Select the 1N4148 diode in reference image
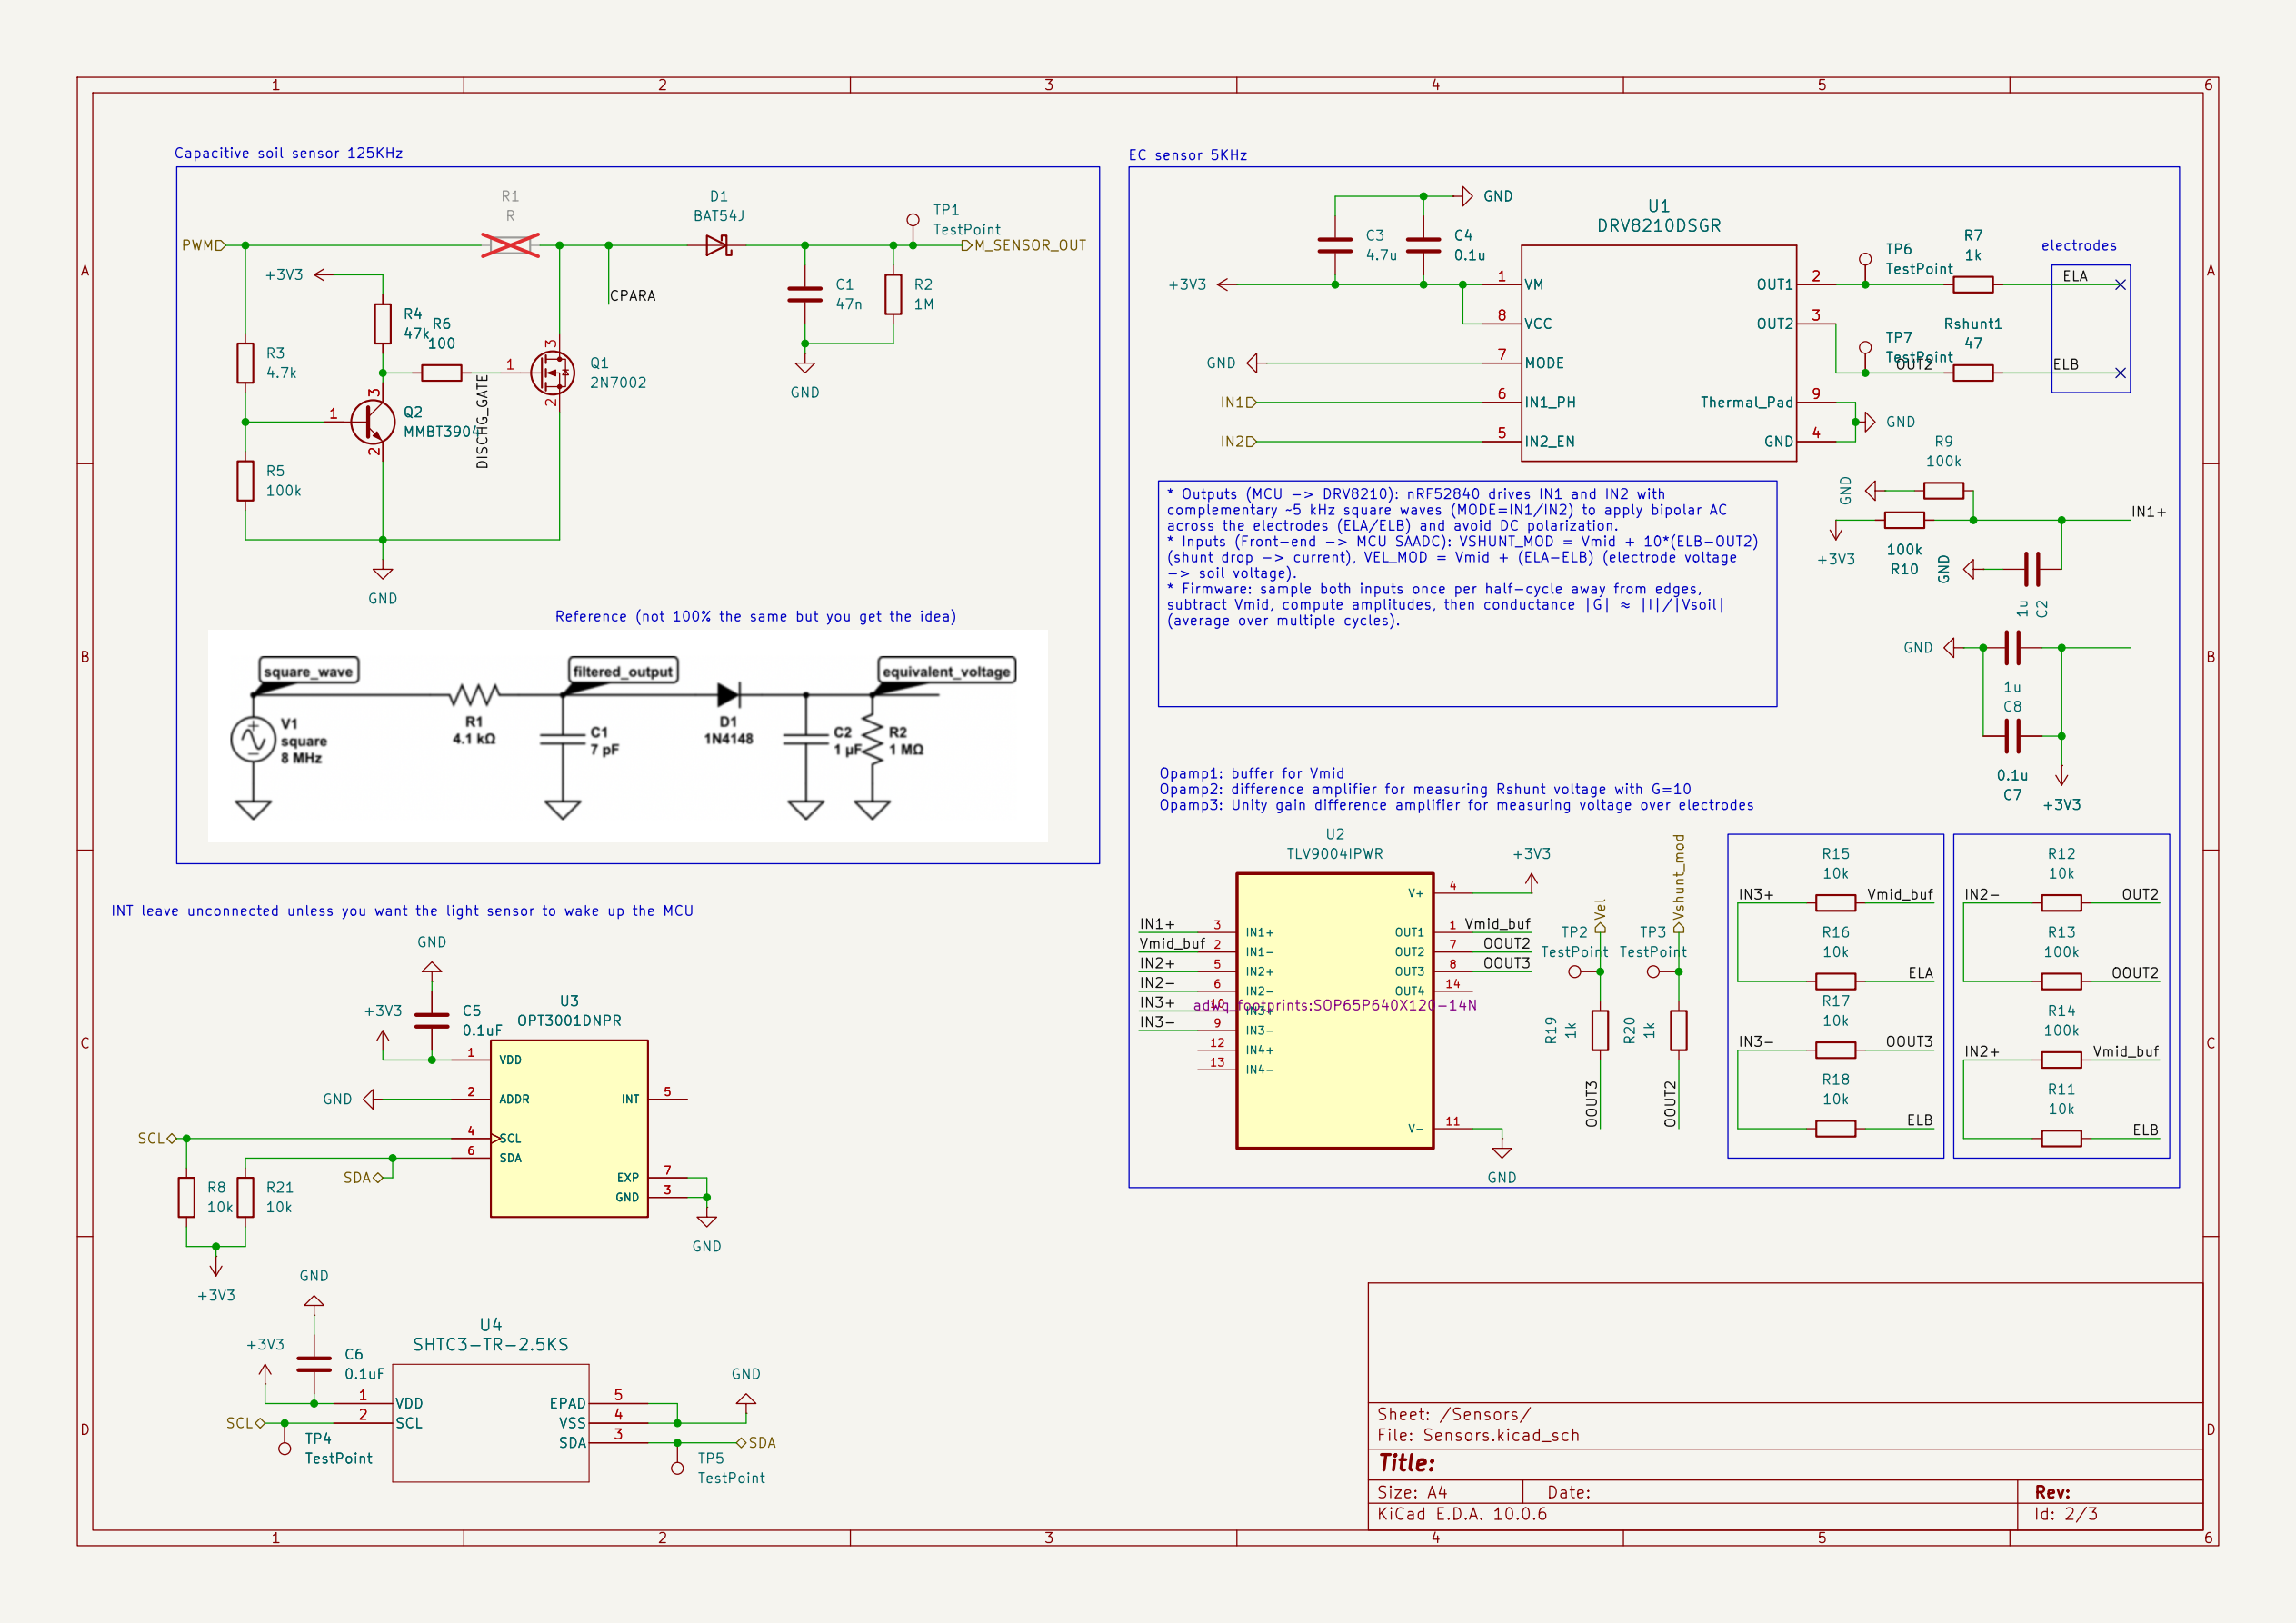 [x=728, y=694]
